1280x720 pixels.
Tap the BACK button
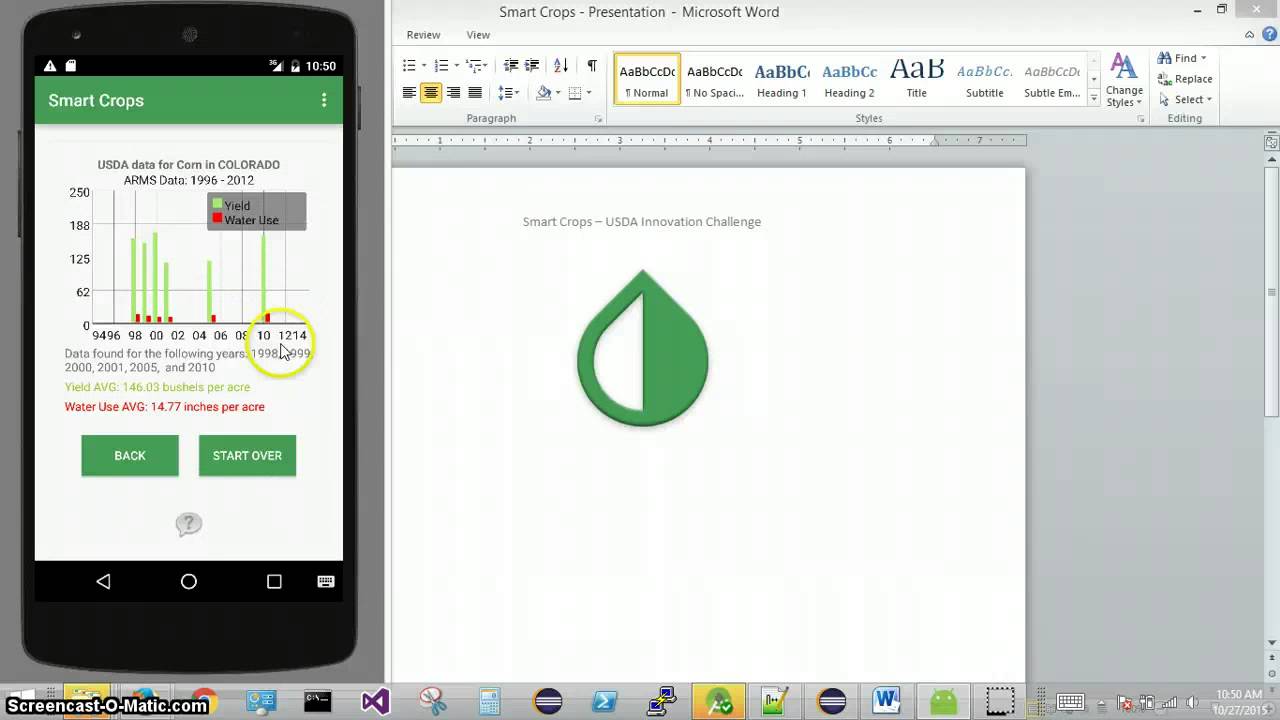coord(130,455)
